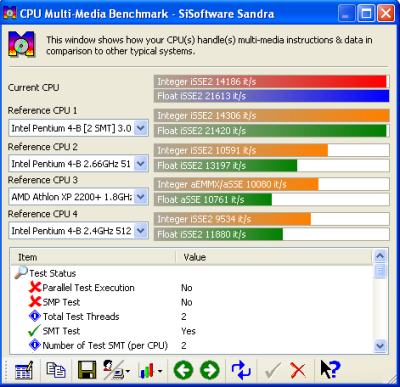Select the Intel Pentium 4-B 3.0 combo box
400x387 pixels.
[78, 128]
